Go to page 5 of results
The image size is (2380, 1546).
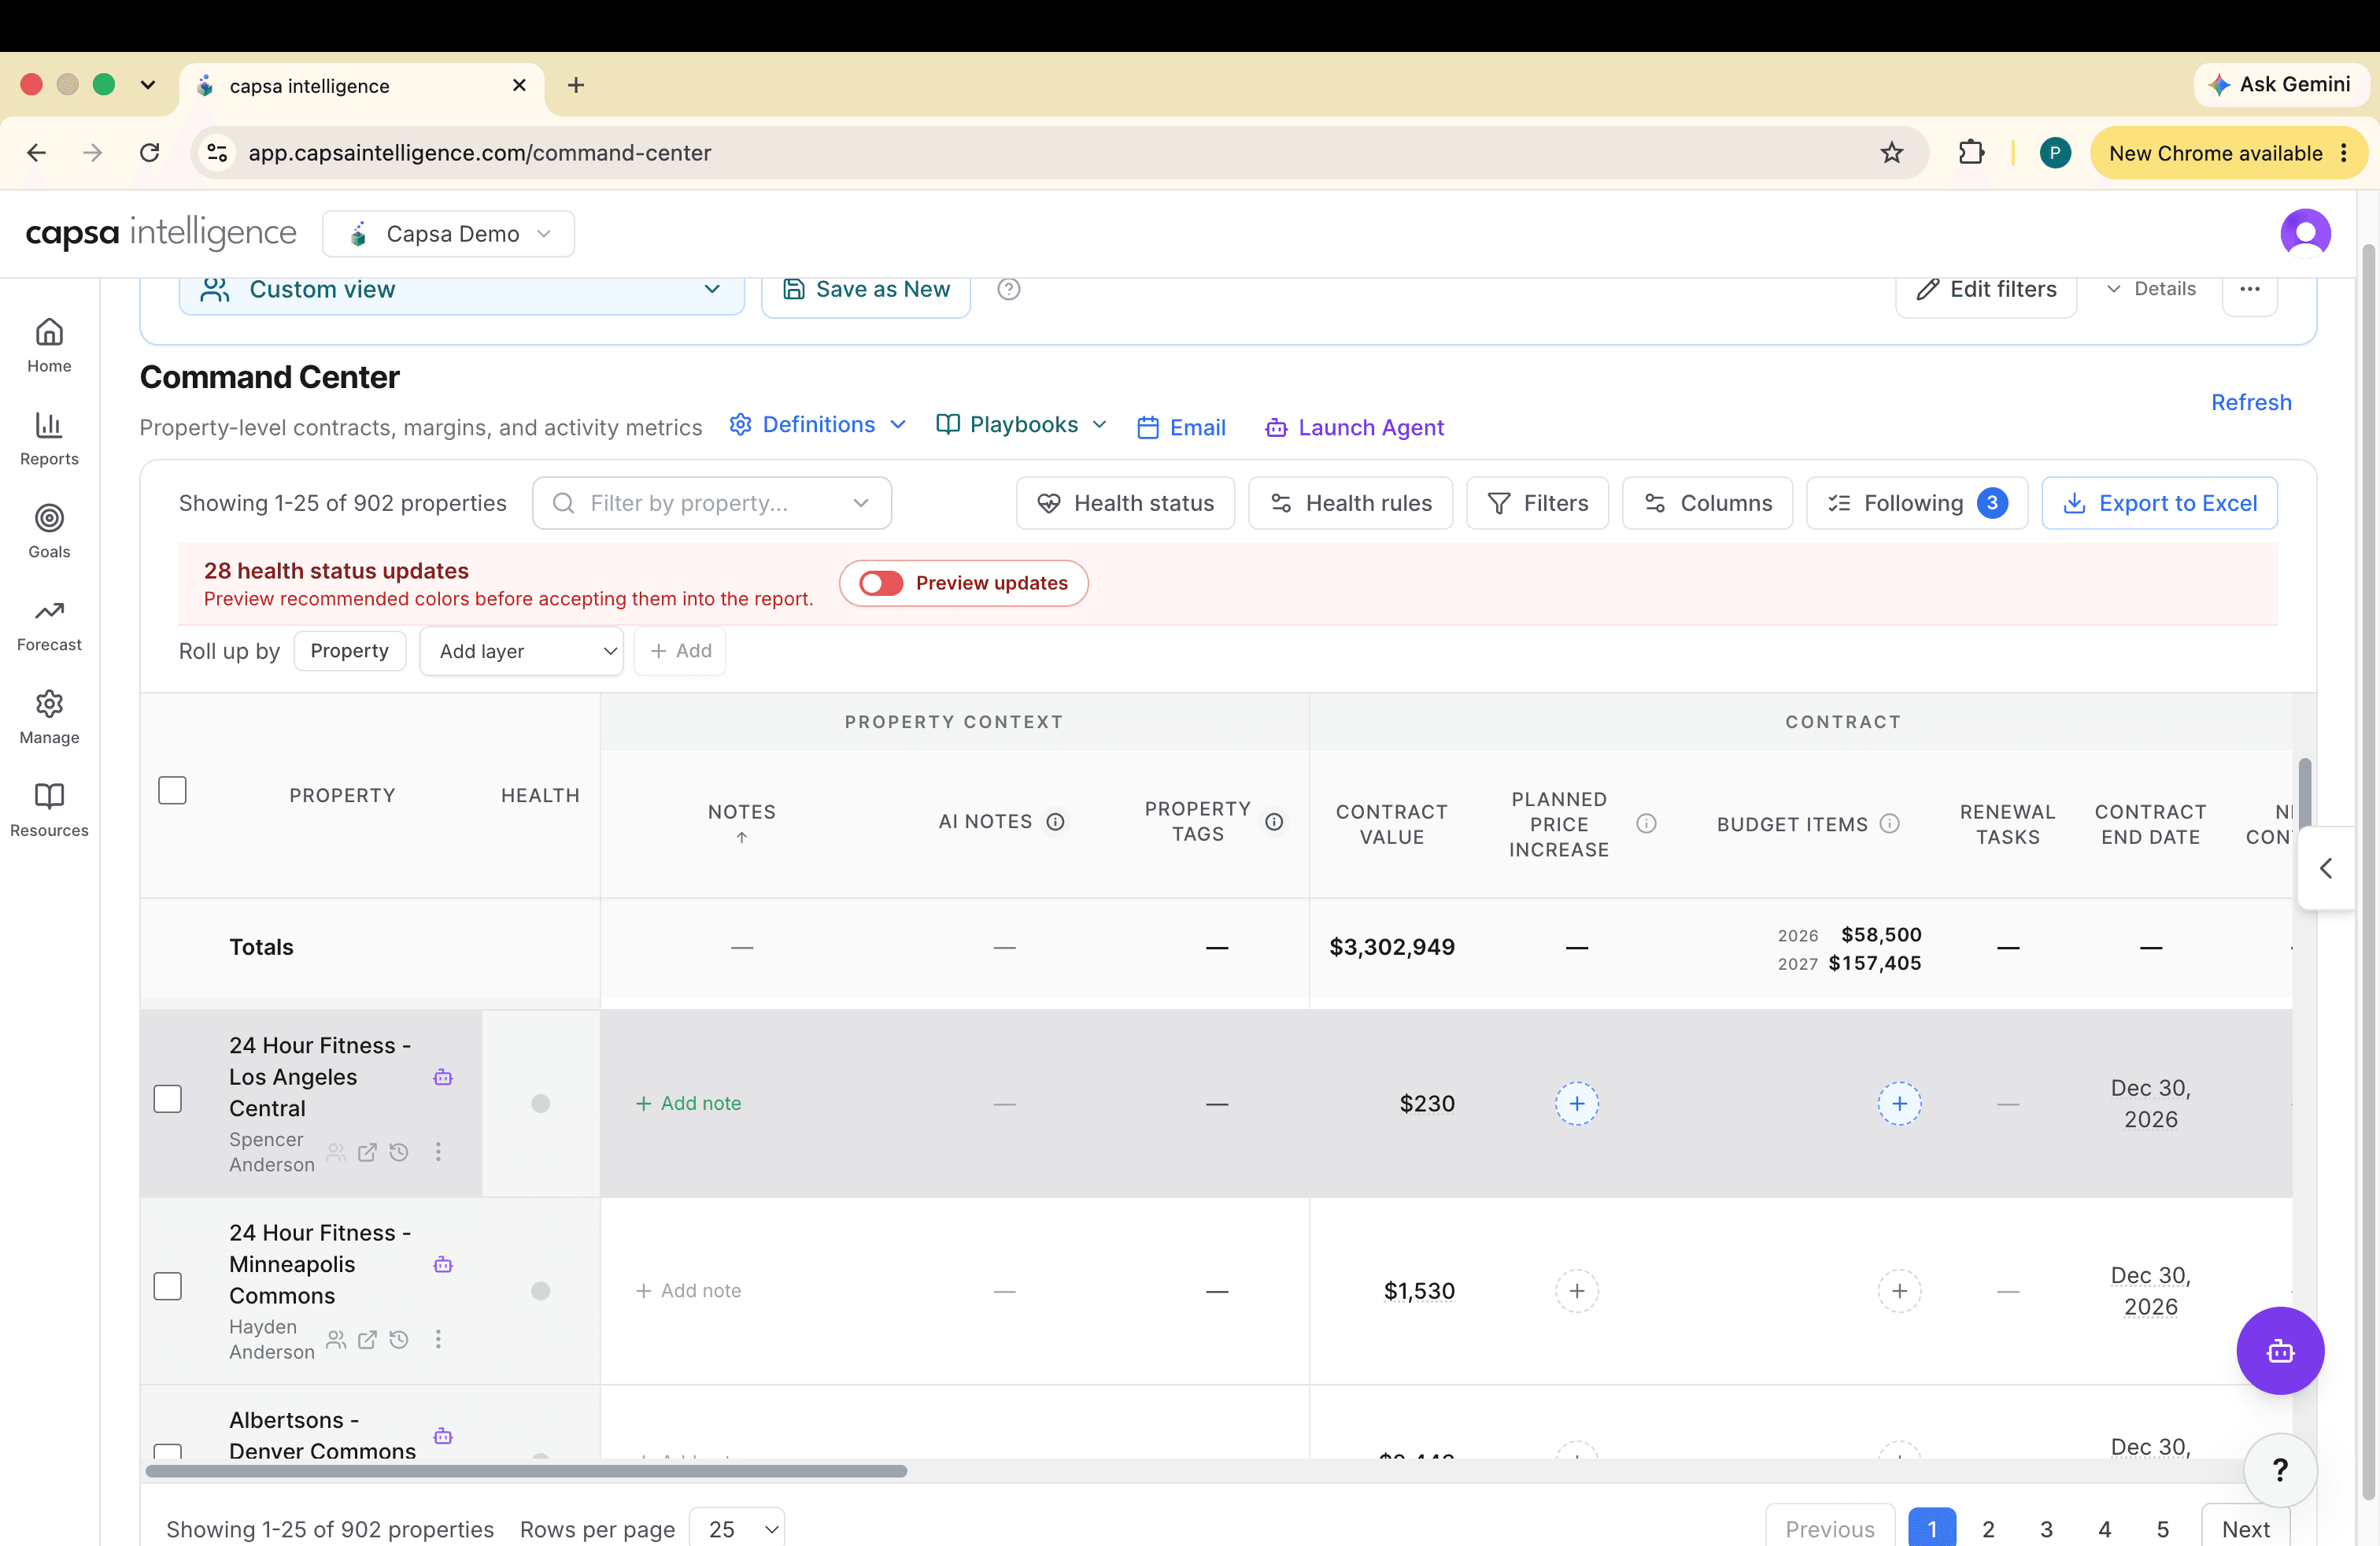2162,1528
